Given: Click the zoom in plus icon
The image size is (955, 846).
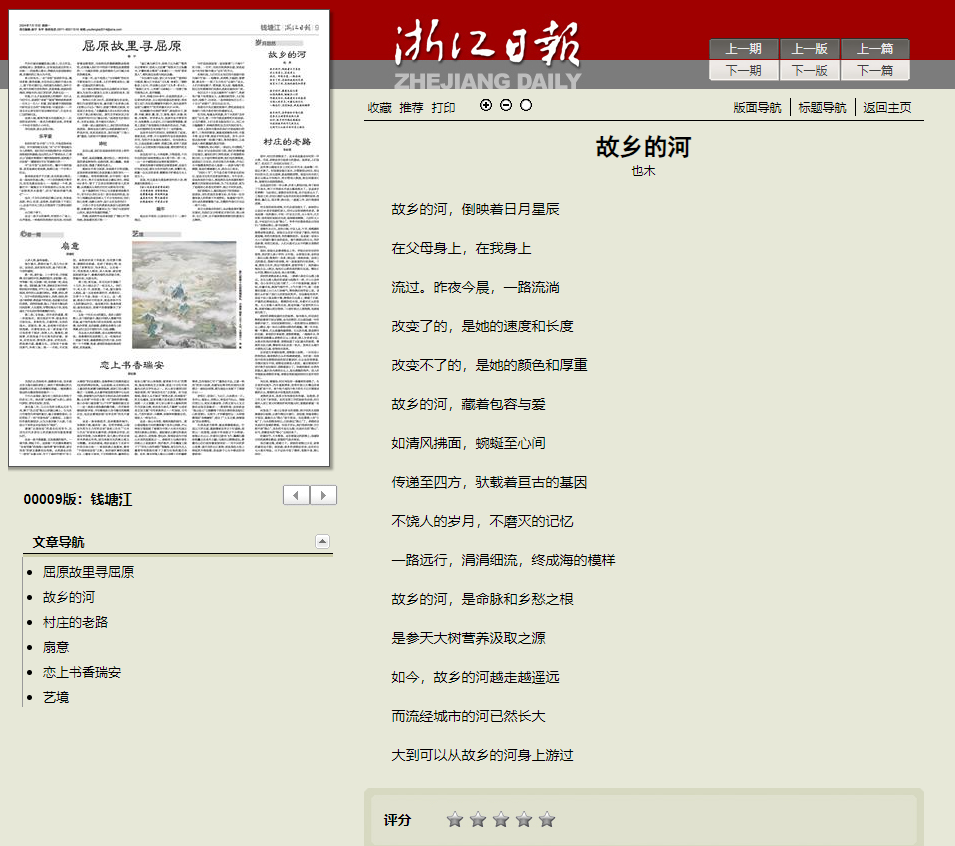Looking at the screenshot, I should (x=485, y=105).
